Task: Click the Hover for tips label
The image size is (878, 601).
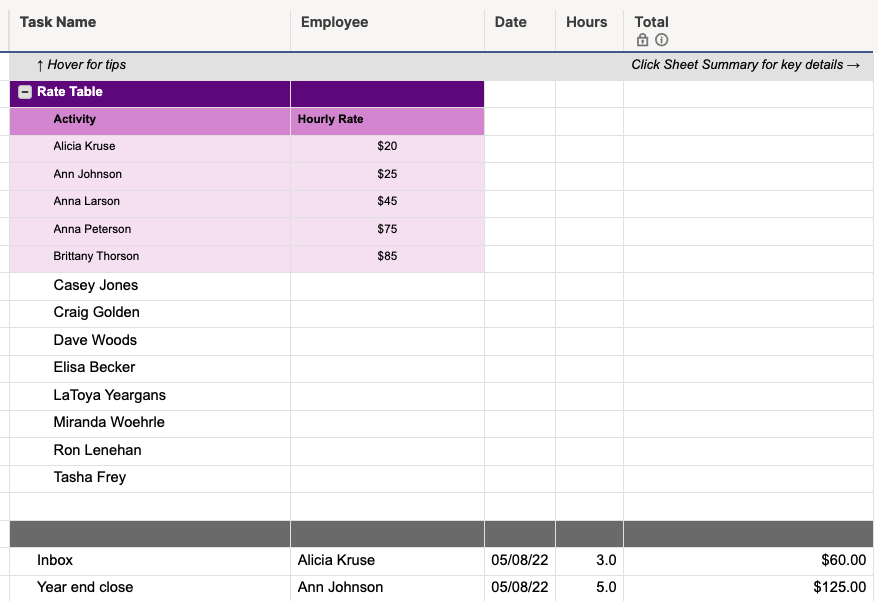Action: [x=80, y=64]
